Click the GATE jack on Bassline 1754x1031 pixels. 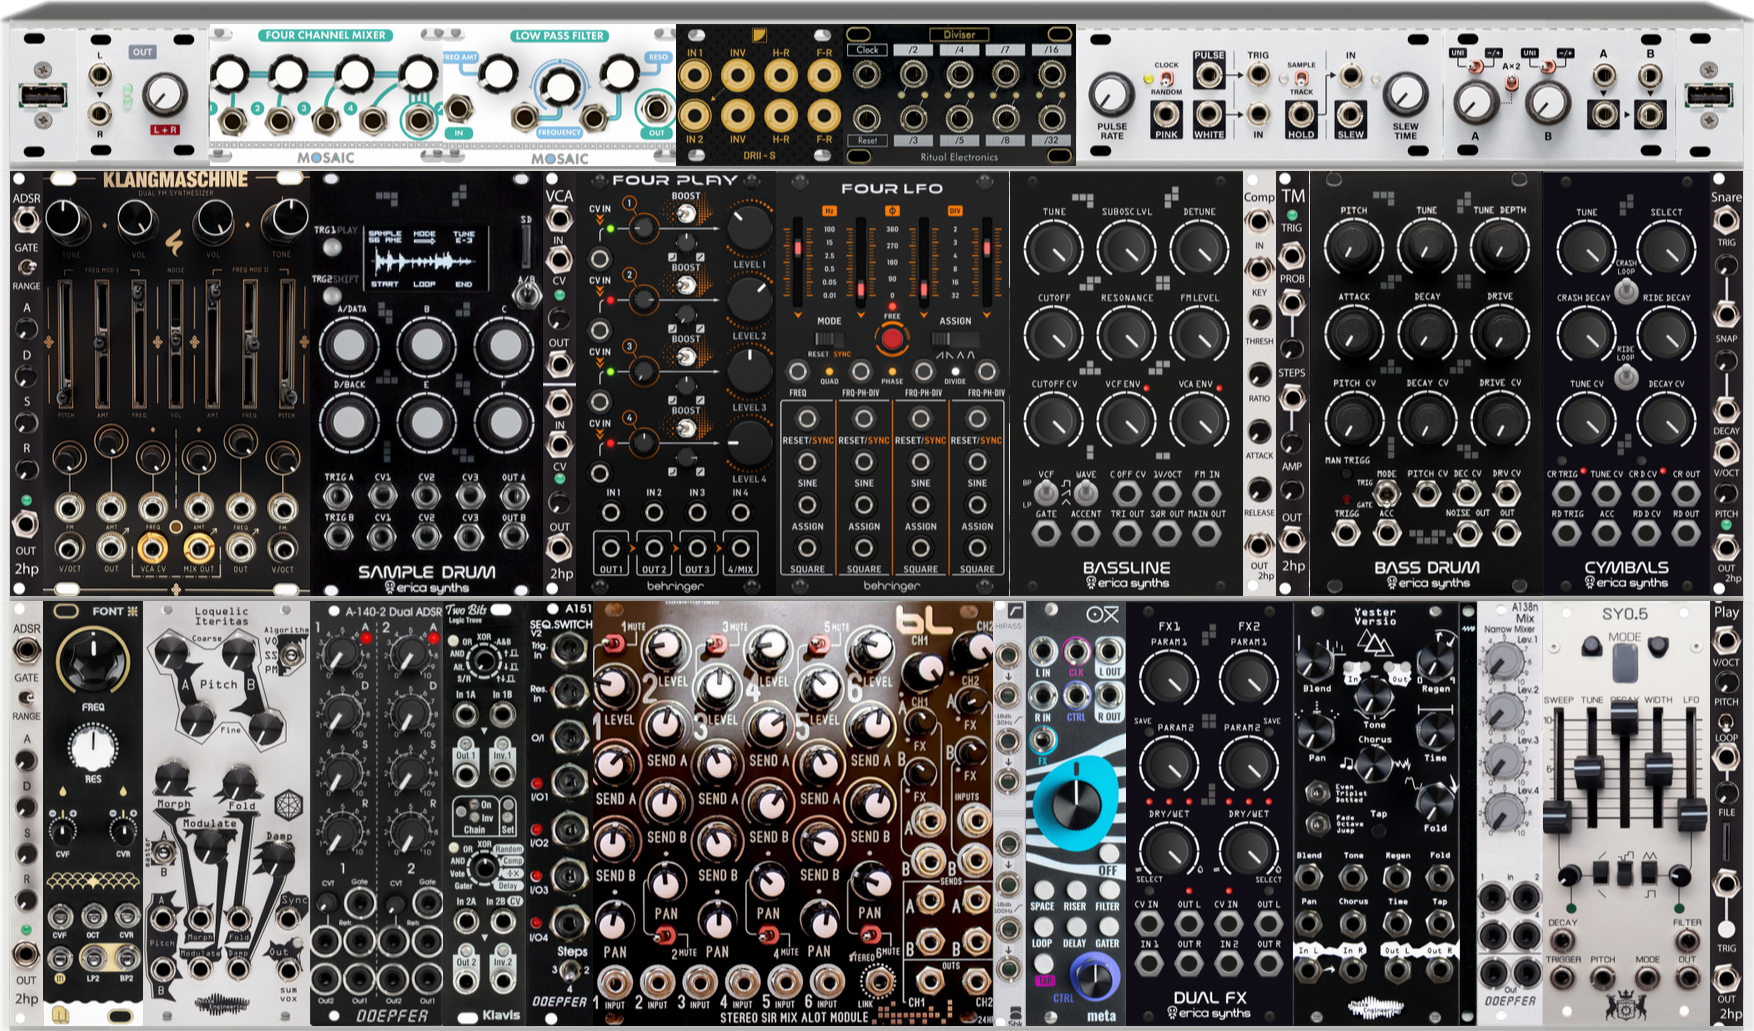(1046, 533)
